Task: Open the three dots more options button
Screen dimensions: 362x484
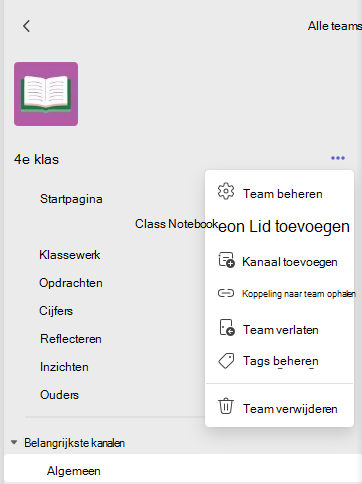Action: tap(338, 158)
